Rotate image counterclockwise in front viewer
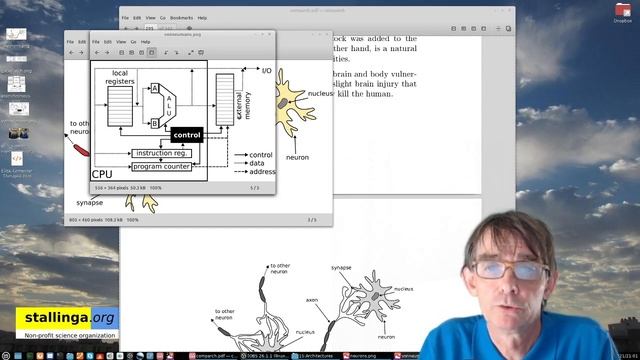640x360 pixels. [166, 53]
